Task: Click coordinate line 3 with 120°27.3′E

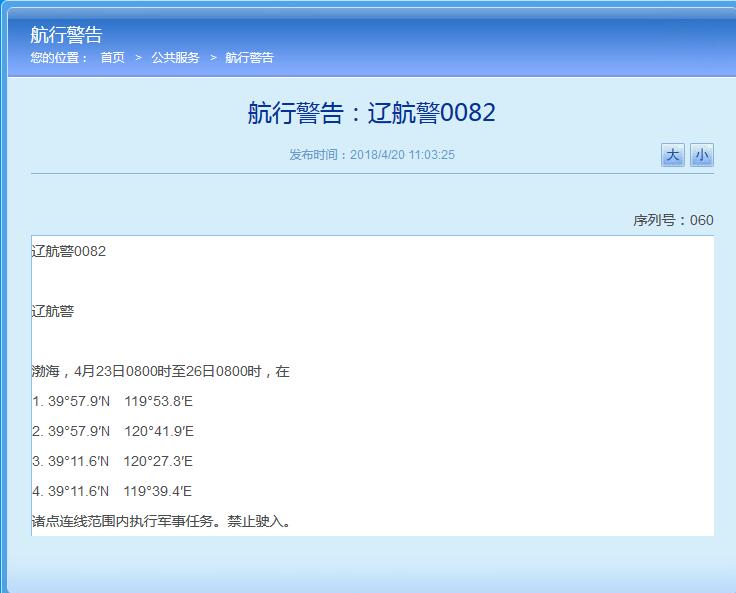Action: coord(112,461)
